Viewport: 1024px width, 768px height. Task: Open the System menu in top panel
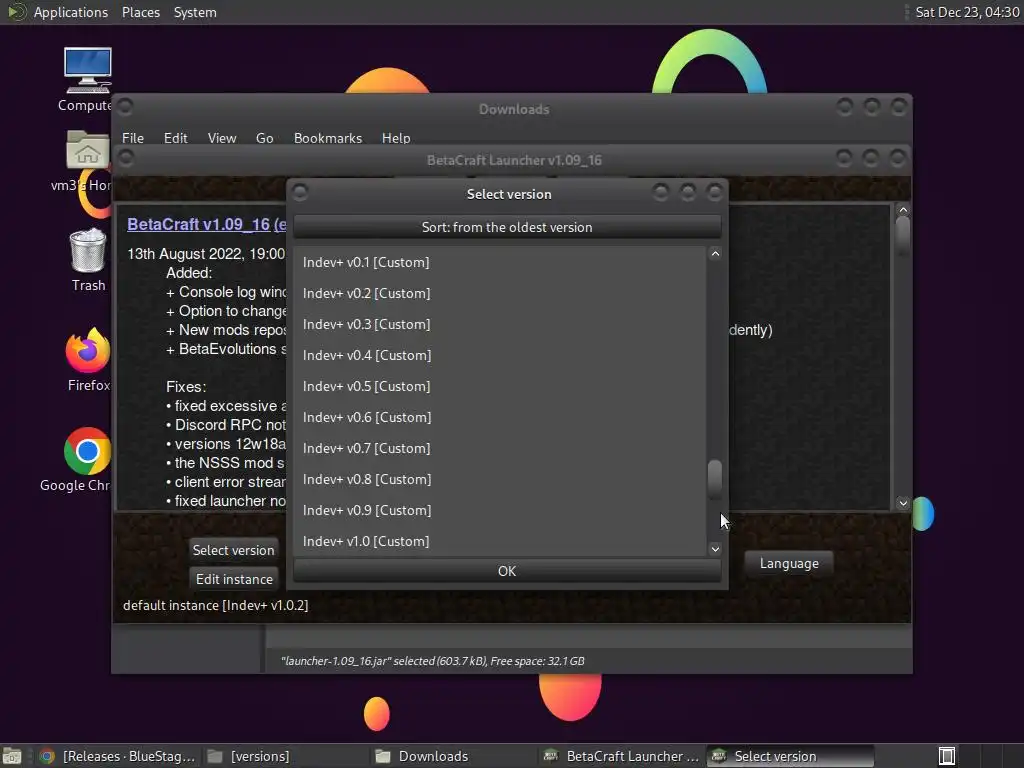[195, 12]
